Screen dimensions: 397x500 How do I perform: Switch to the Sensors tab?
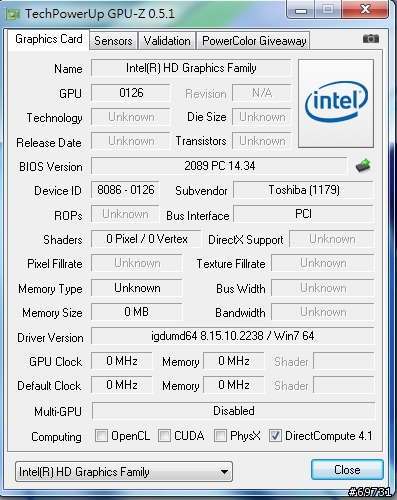click(x=113, y=41)
